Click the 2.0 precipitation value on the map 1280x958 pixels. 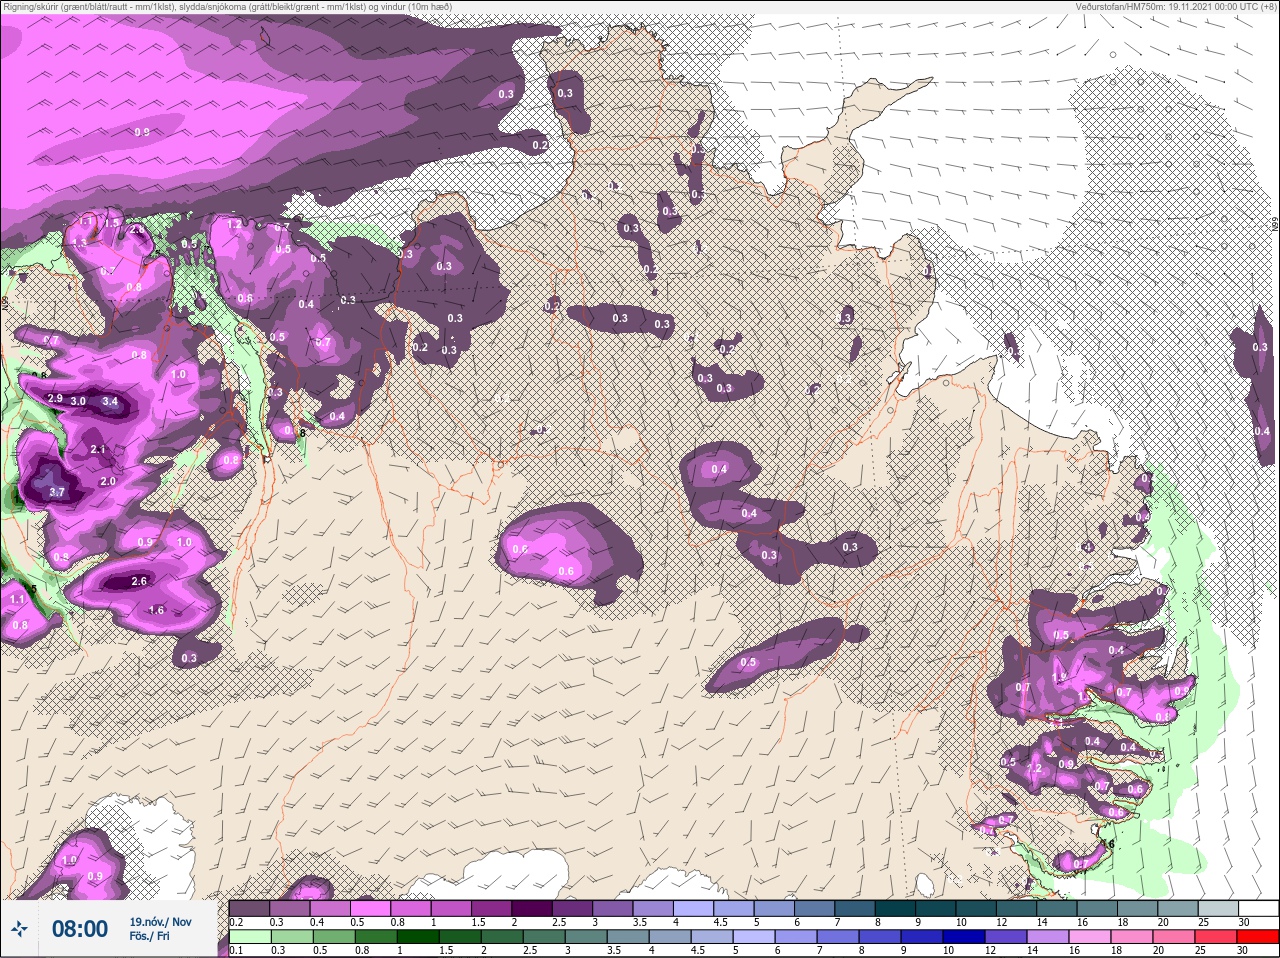click(x=109, y=481)
